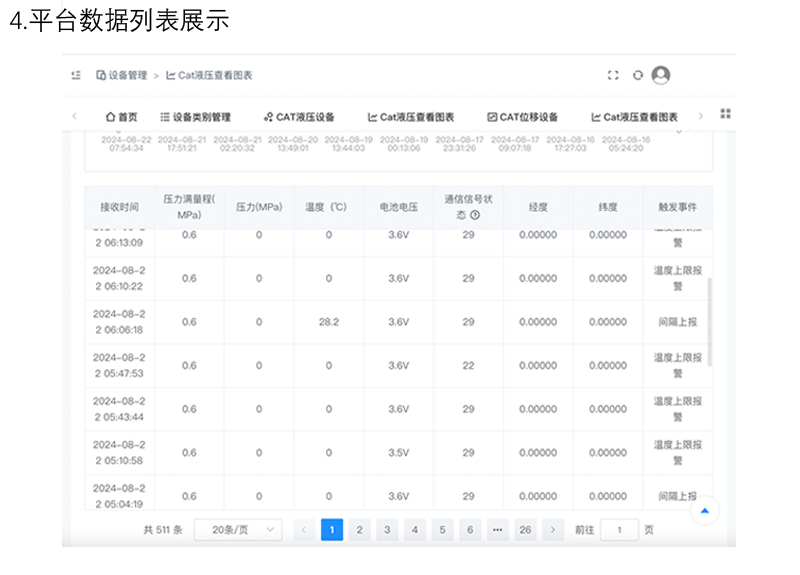Viewport: 800px width, 575px height.
Task: Click the back-to-top arrow button
Action: [x=705, y=511]
